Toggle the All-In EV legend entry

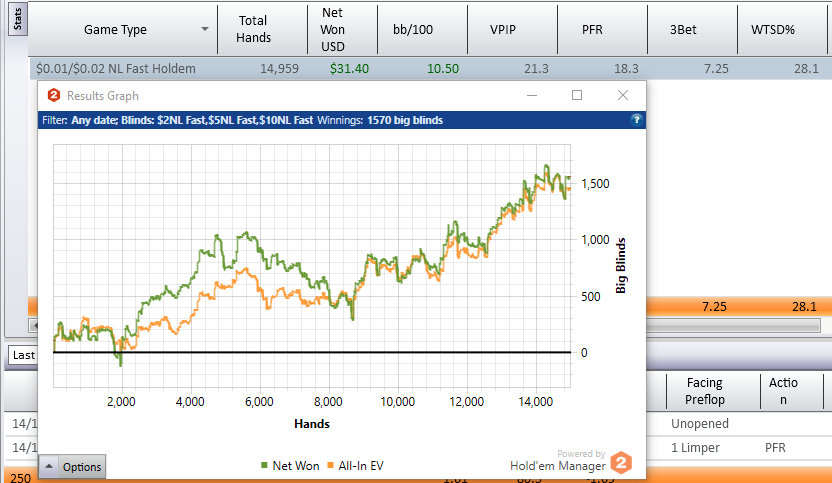356,465
